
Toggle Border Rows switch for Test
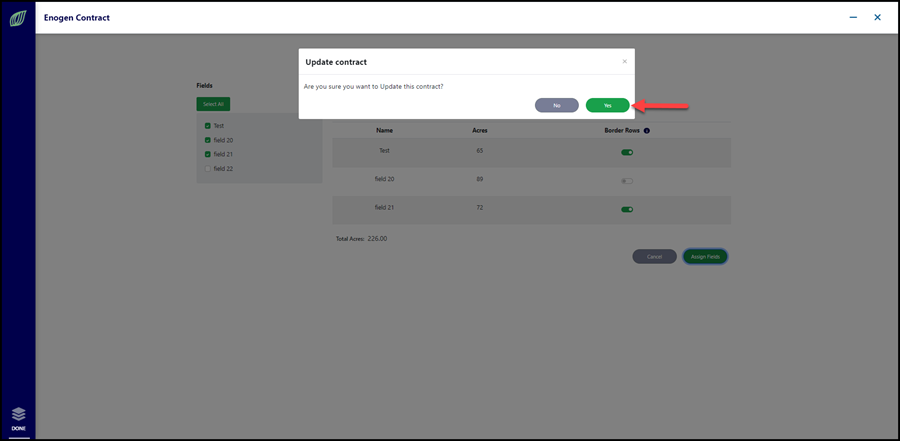click(627, 152)
